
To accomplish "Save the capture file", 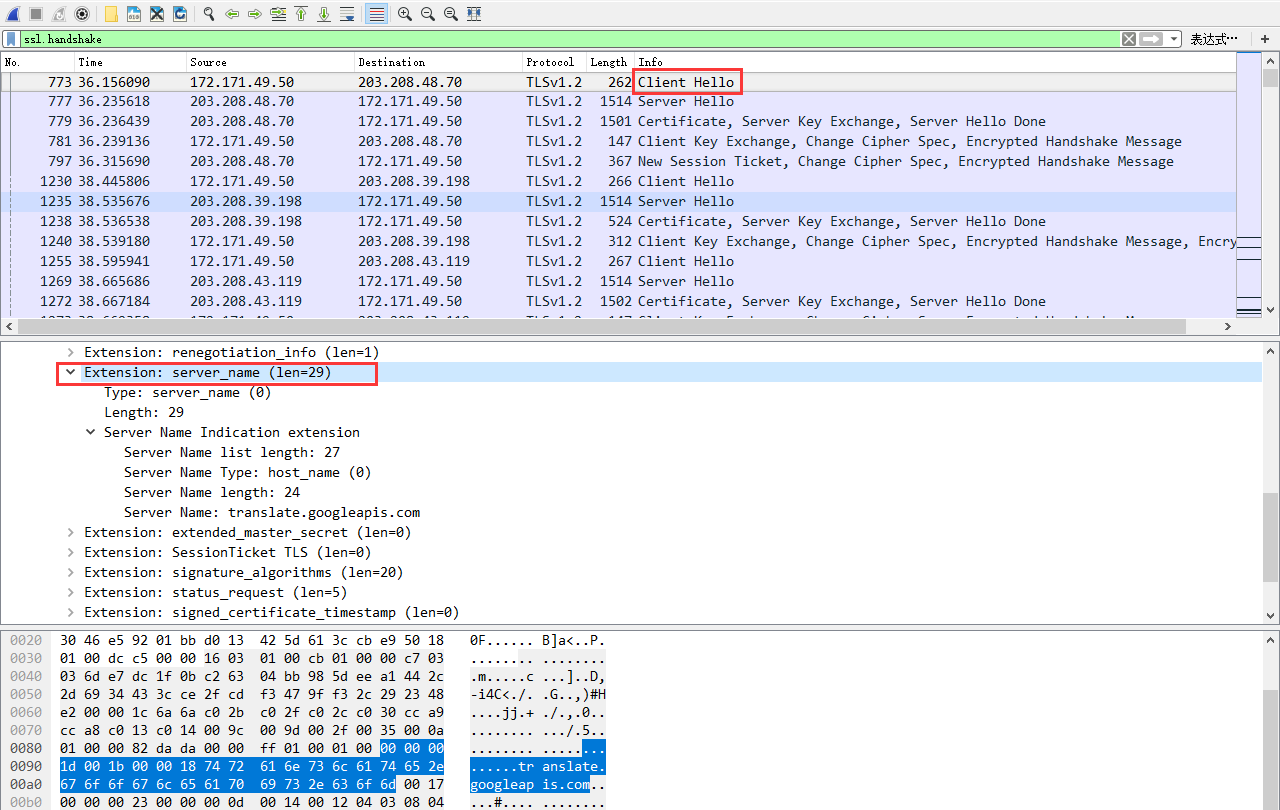I will (x=134, y=14).
